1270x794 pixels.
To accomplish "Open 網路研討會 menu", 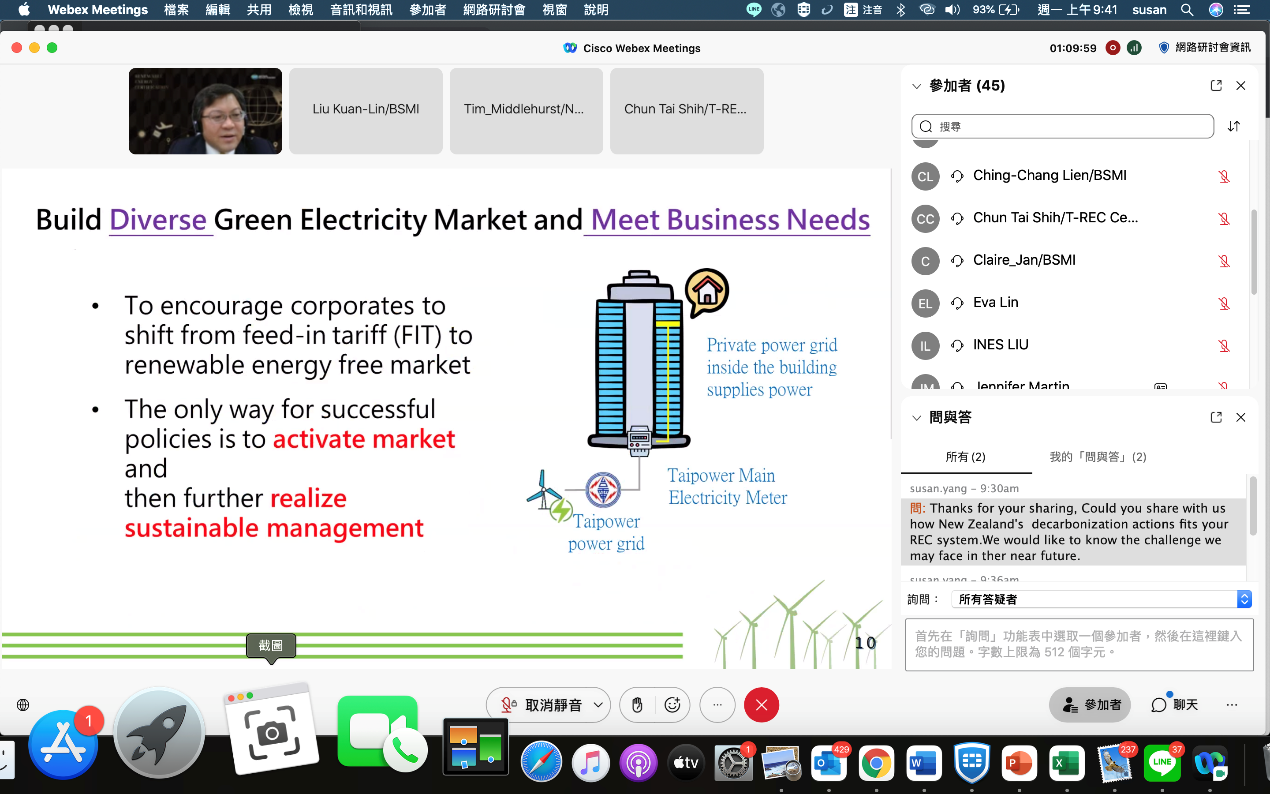I will click(496, 10).
